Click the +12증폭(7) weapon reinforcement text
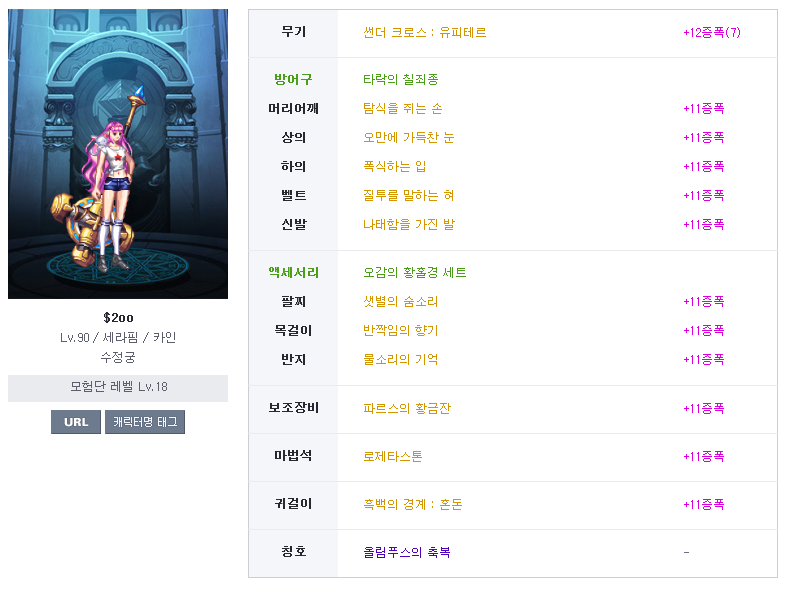Screen dimensions: 787x590 (x=712, y=33)
